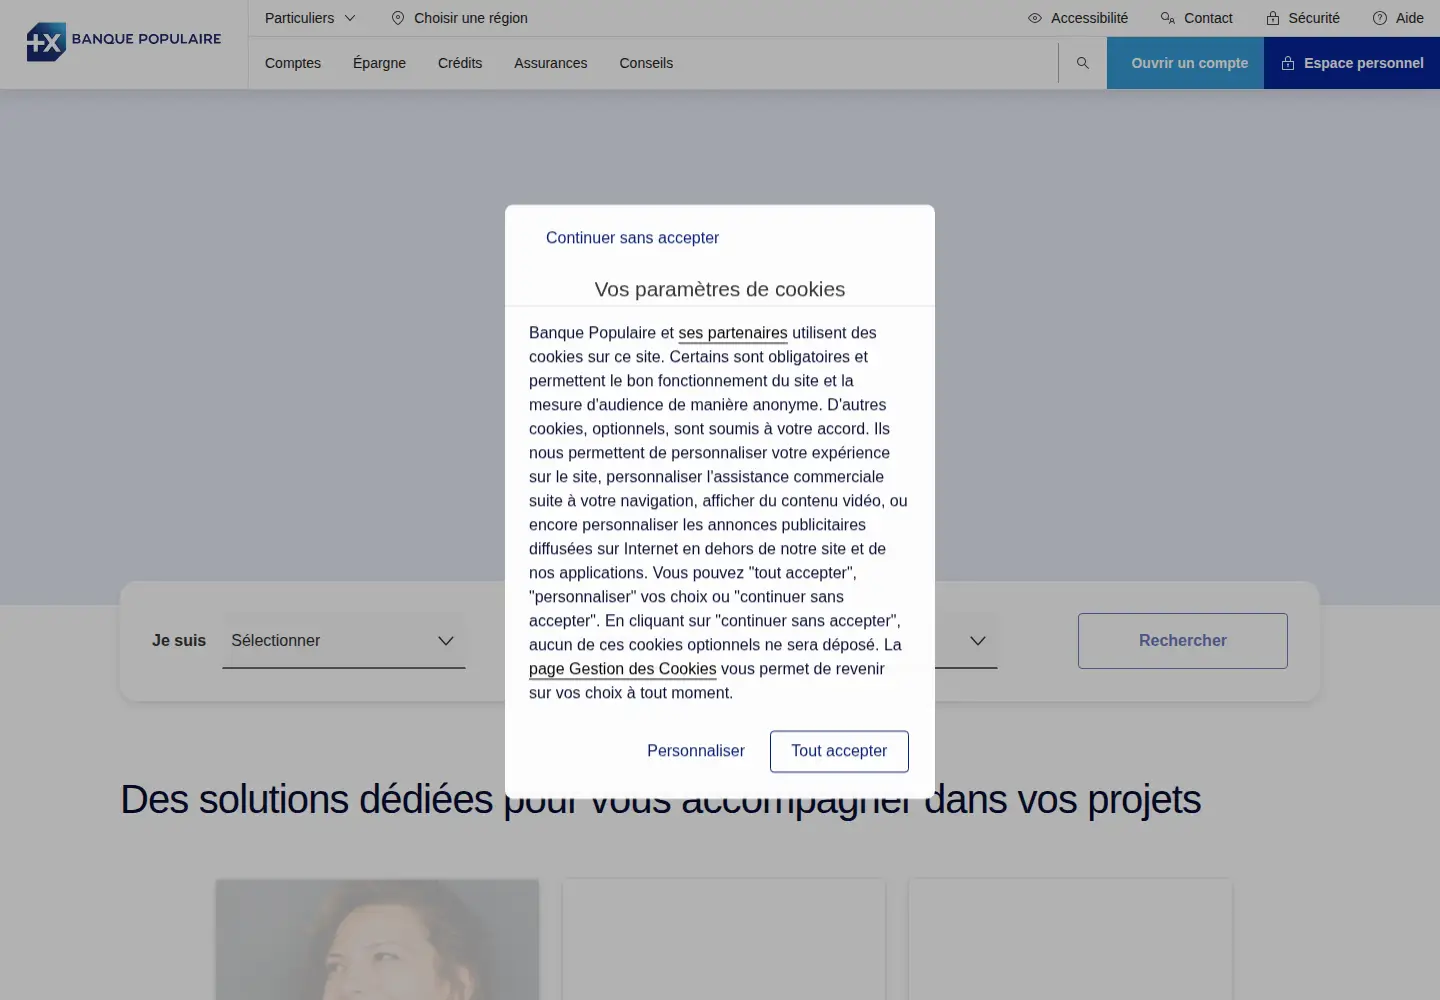
Task: Click the Banque Populaire logo
Action: tap(124, 41)
